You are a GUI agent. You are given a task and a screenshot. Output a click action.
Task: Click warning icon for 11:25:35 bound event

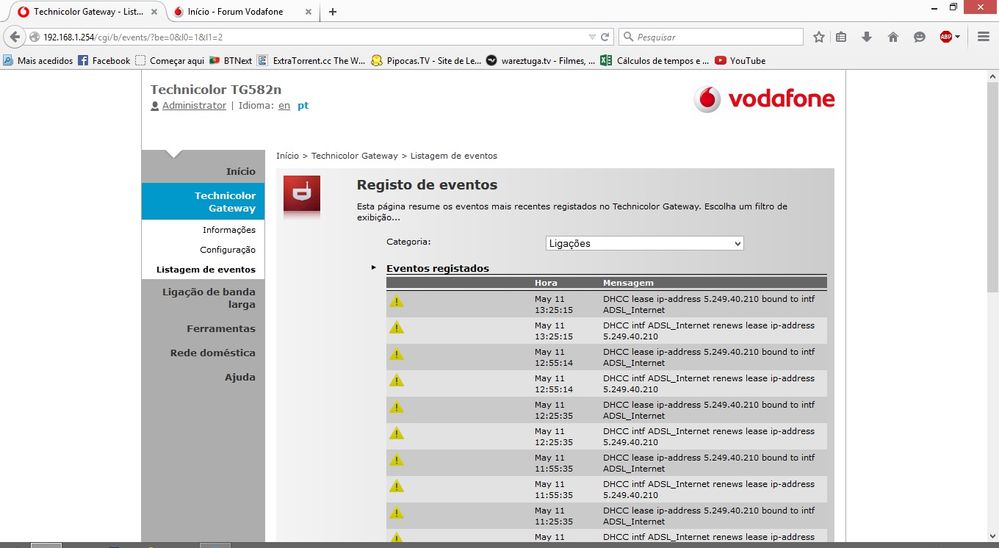(396, 513)
